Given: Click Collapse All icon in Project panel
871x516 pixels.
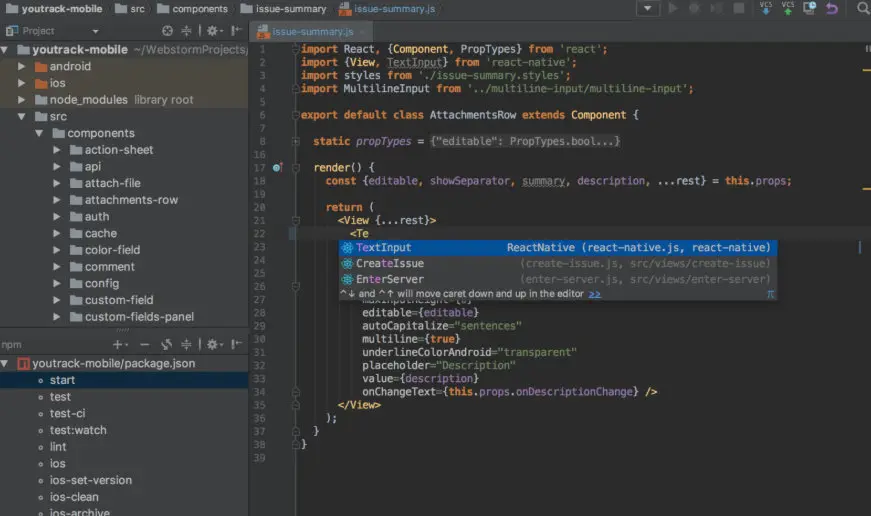Looking at the screenshot, I should 186,31.
